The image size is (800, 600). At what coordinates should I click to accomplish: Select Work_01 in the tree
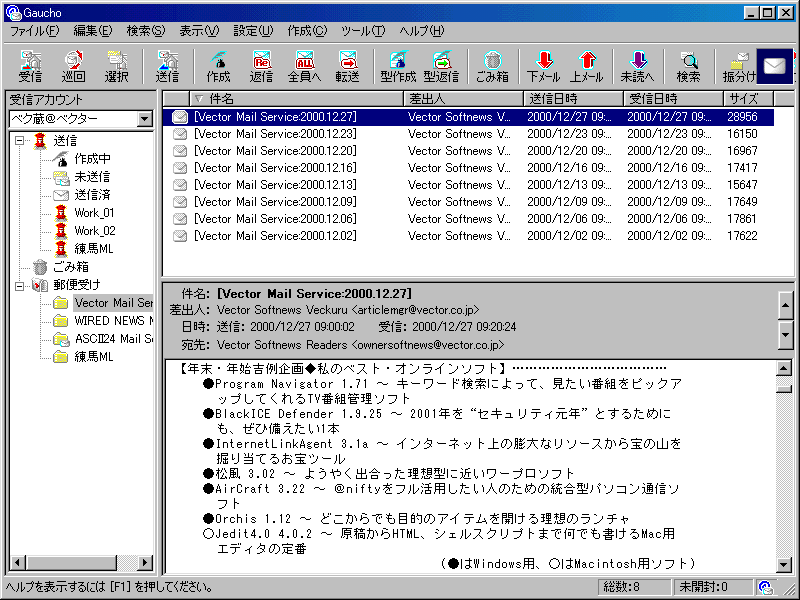tap(94, 213)
